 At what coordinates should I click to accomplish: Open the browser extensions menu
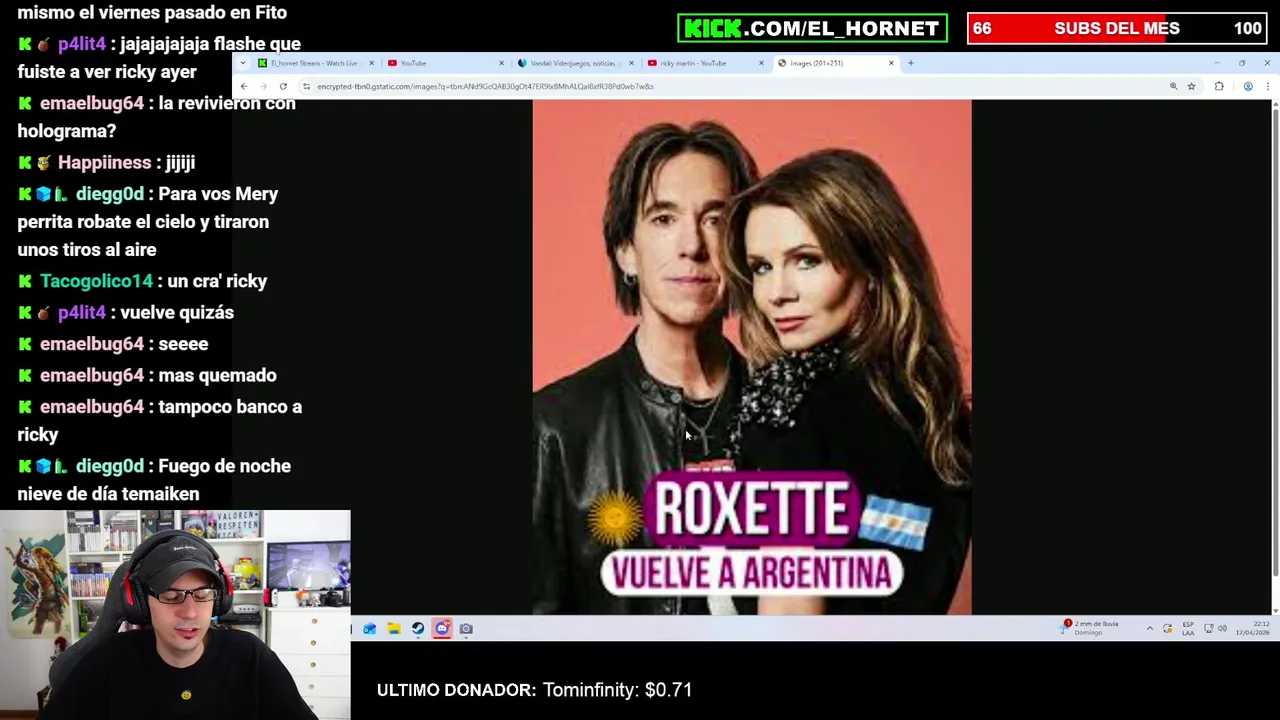[x=1219, y=86]
